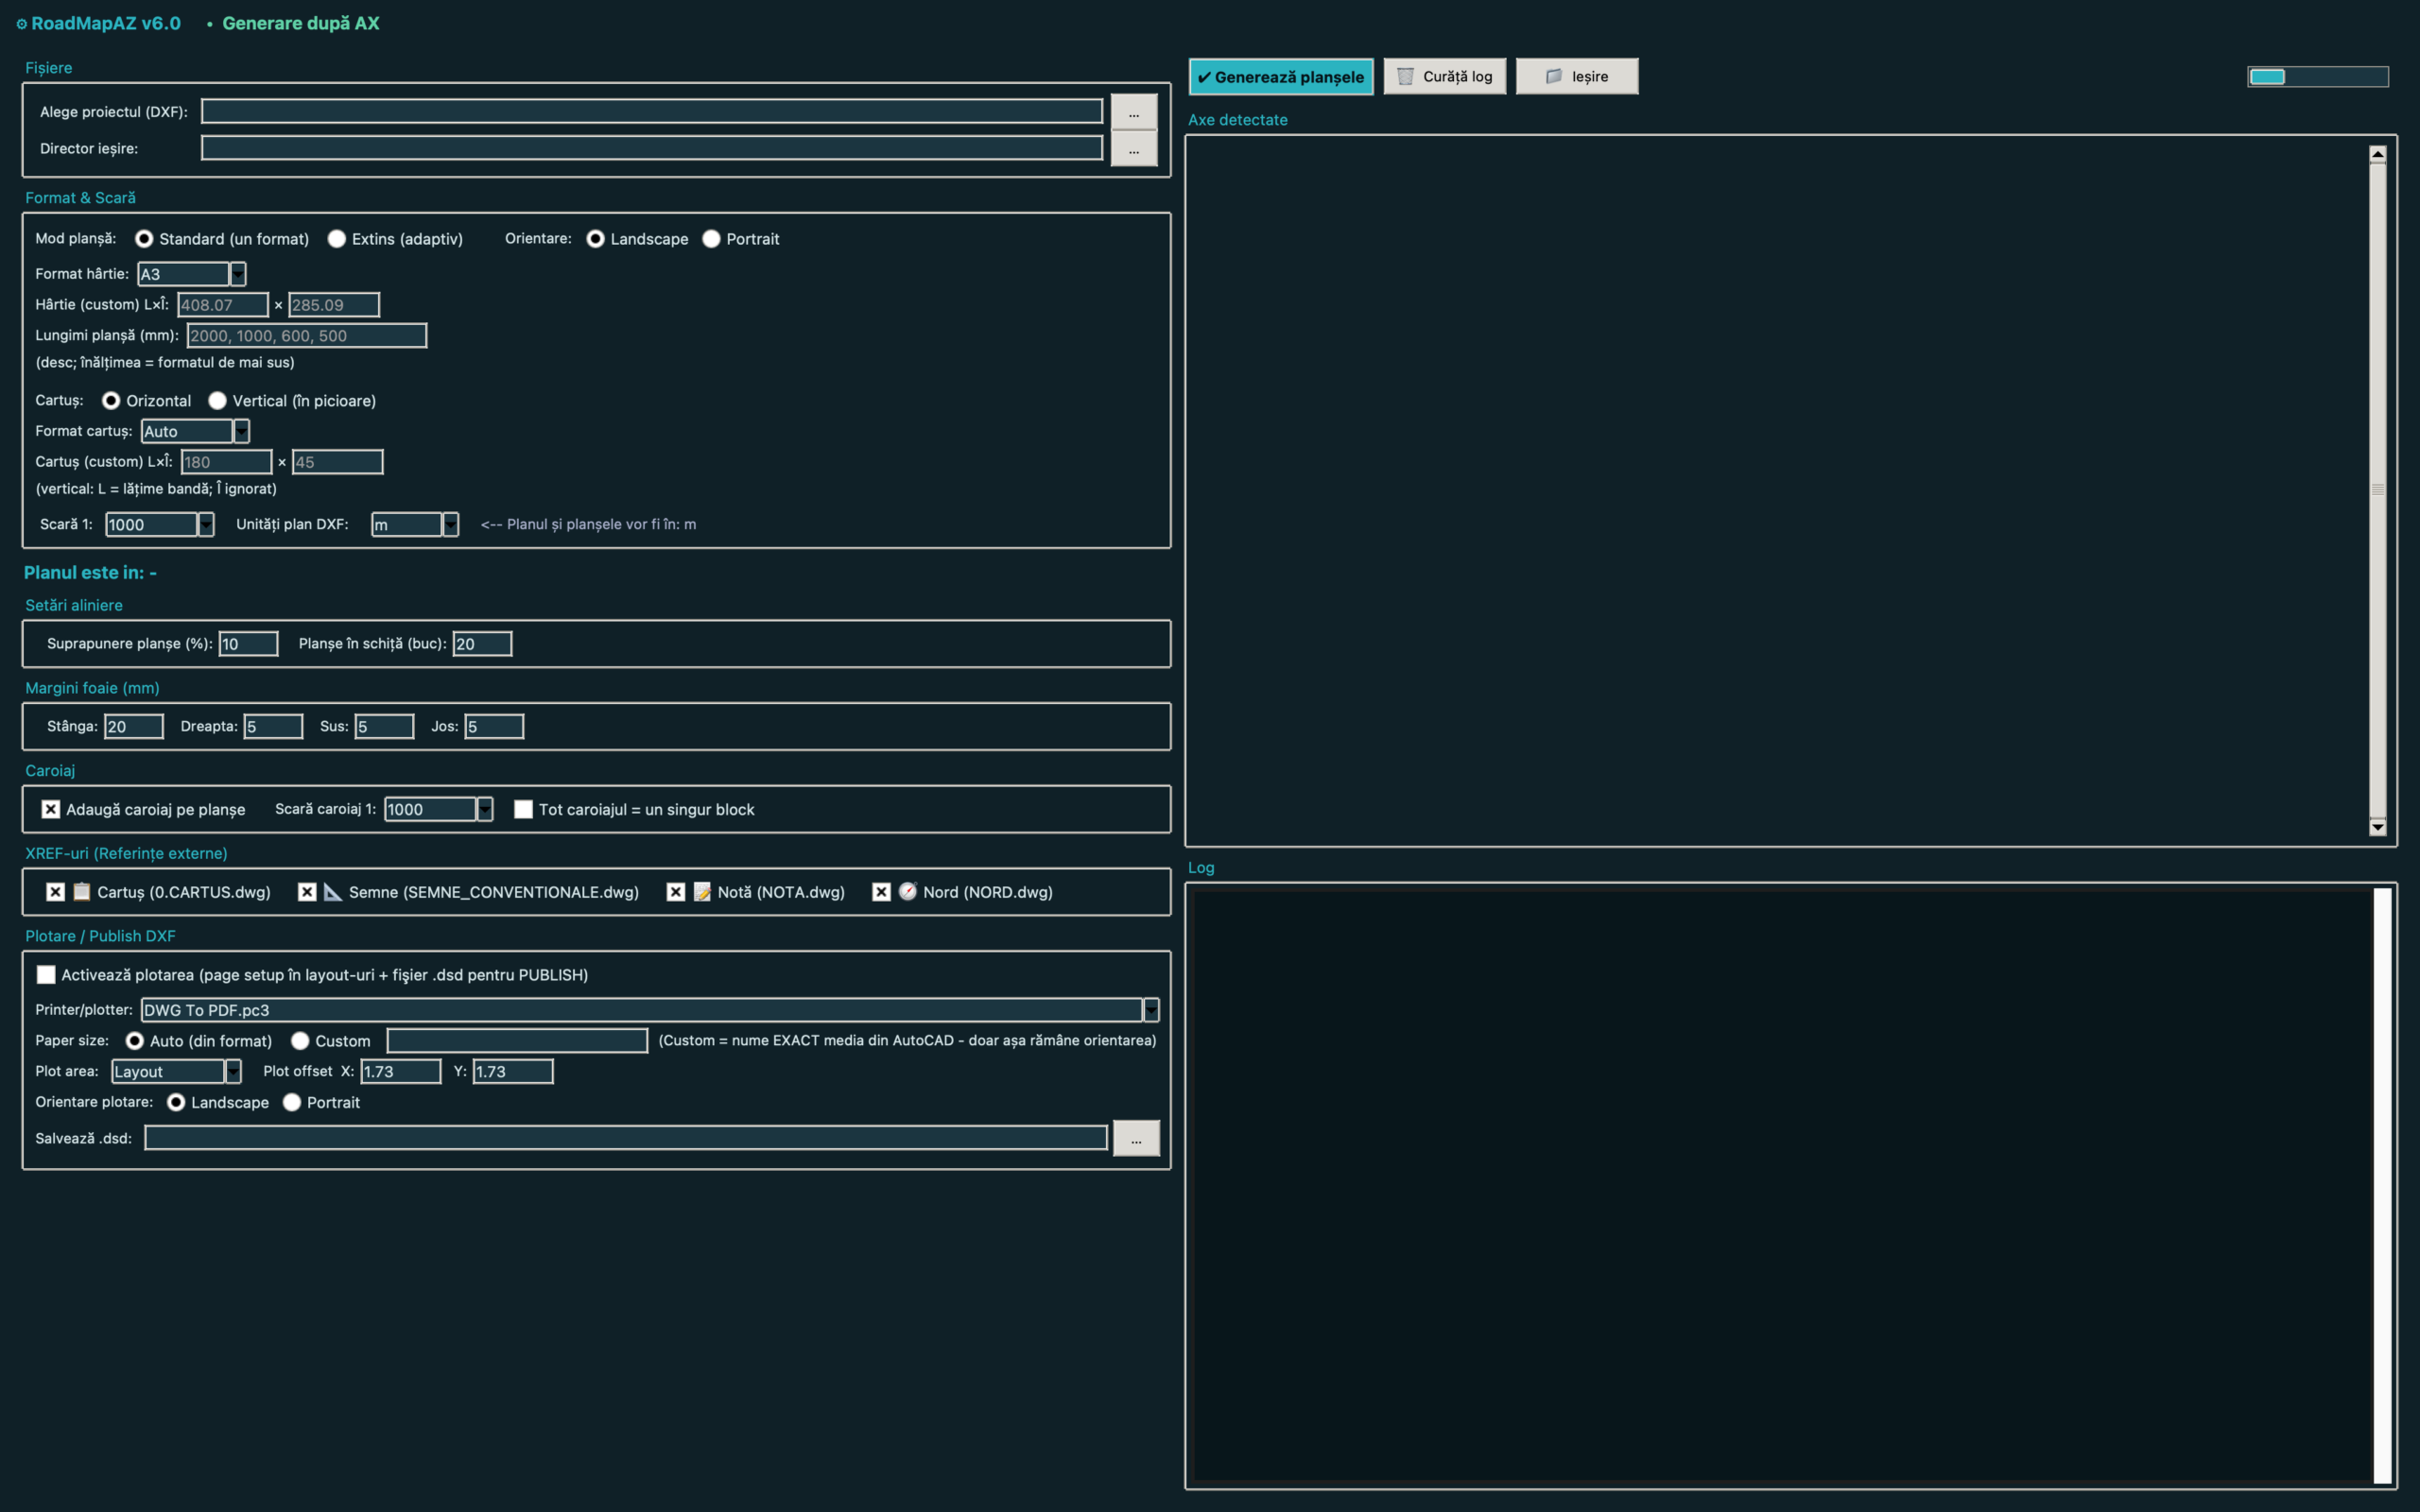Click the clipboard icon beside Cartuş xref
2420x1512 pixels.
[82, 891]
